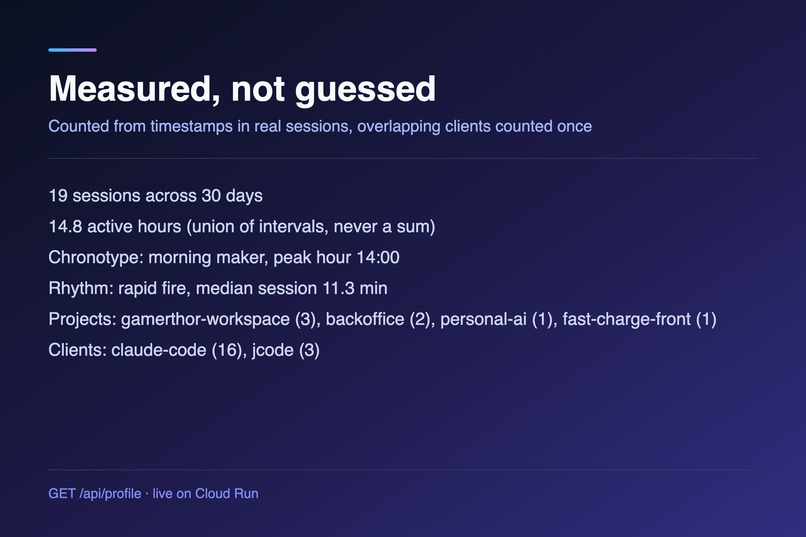
Task: Click the 'personal-ai (1)' project name
Action: pyautogui.click(x=496, y=319)
